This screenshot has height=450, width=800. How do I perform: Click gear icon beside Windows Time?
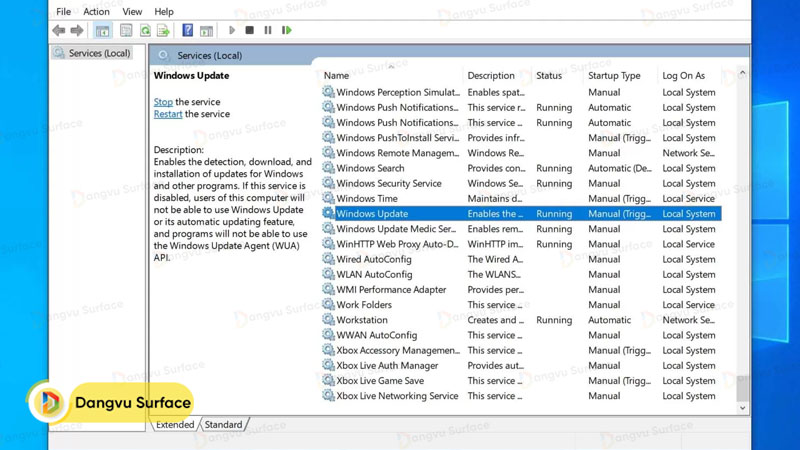pyautogui.click(x=328, y=198)
